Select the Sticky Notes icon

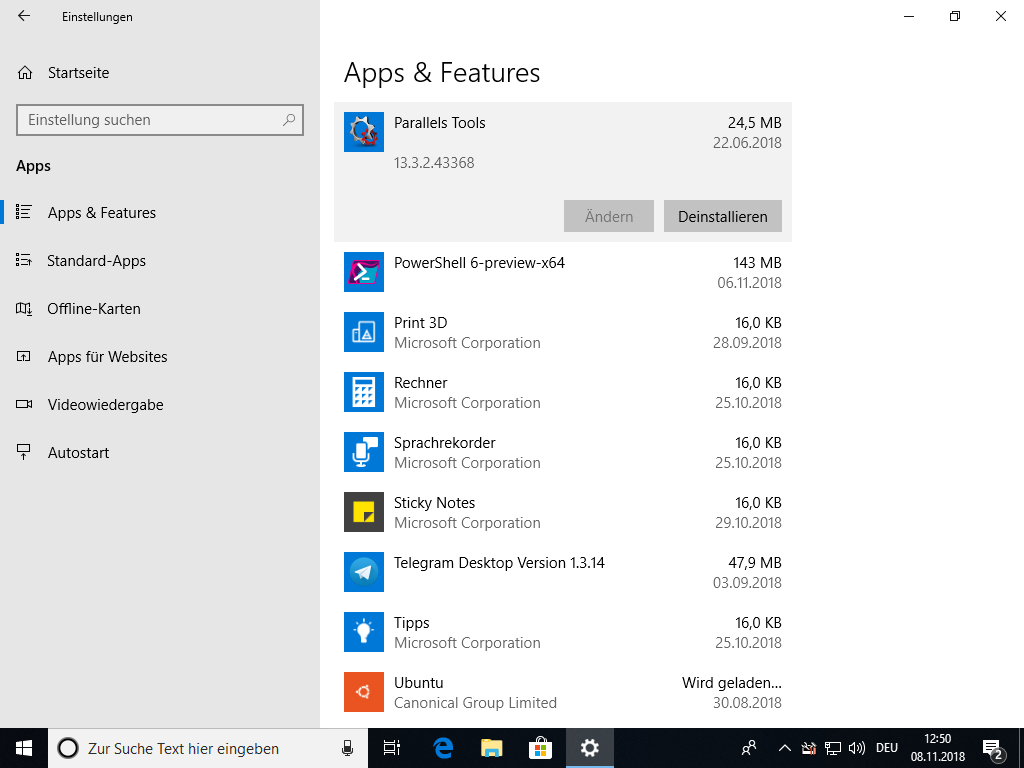[x=363, y=512]
